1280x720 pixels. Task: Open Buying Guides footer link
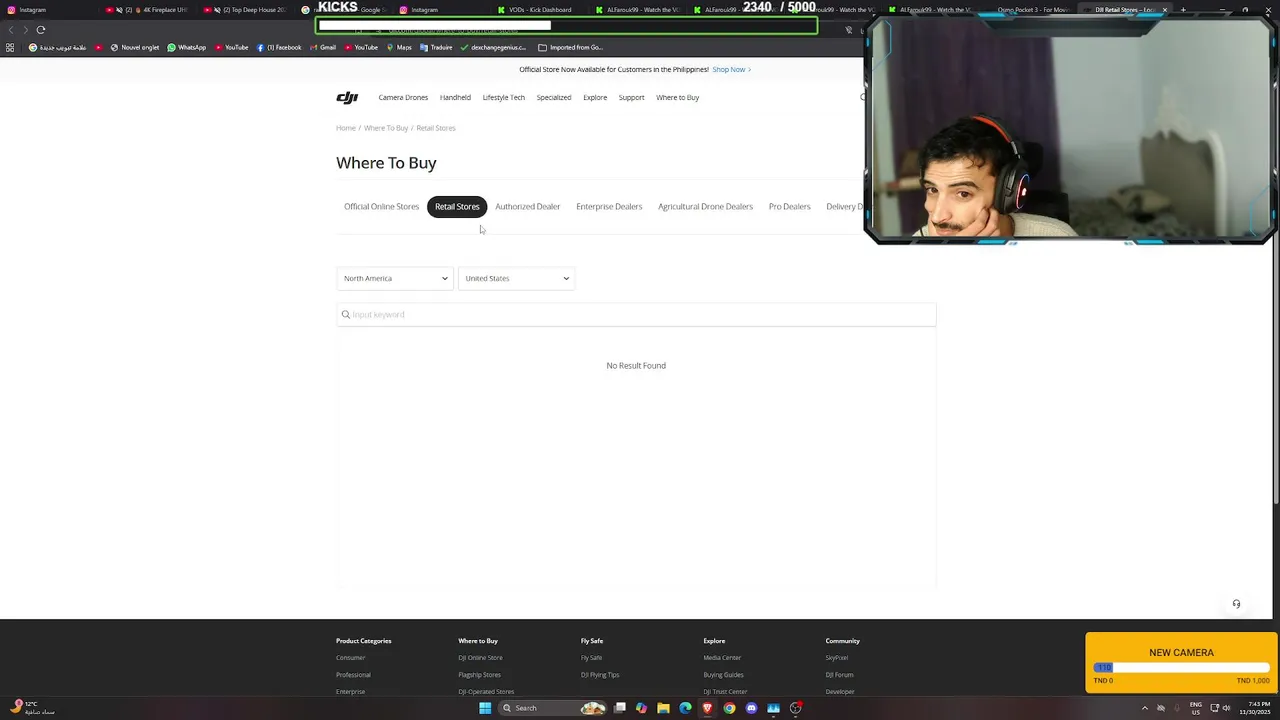pyautogui.click(x=723, y=675)
